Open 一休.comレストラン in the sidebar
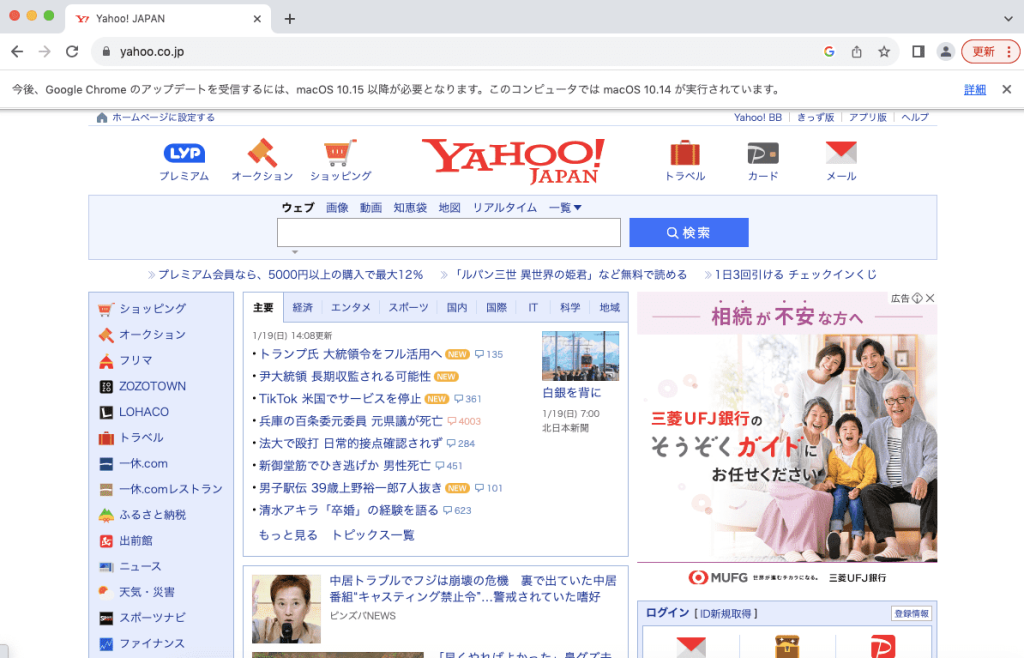Image resolution: width=1024 pixels, height=658 pixels. [x=170, y=489]
